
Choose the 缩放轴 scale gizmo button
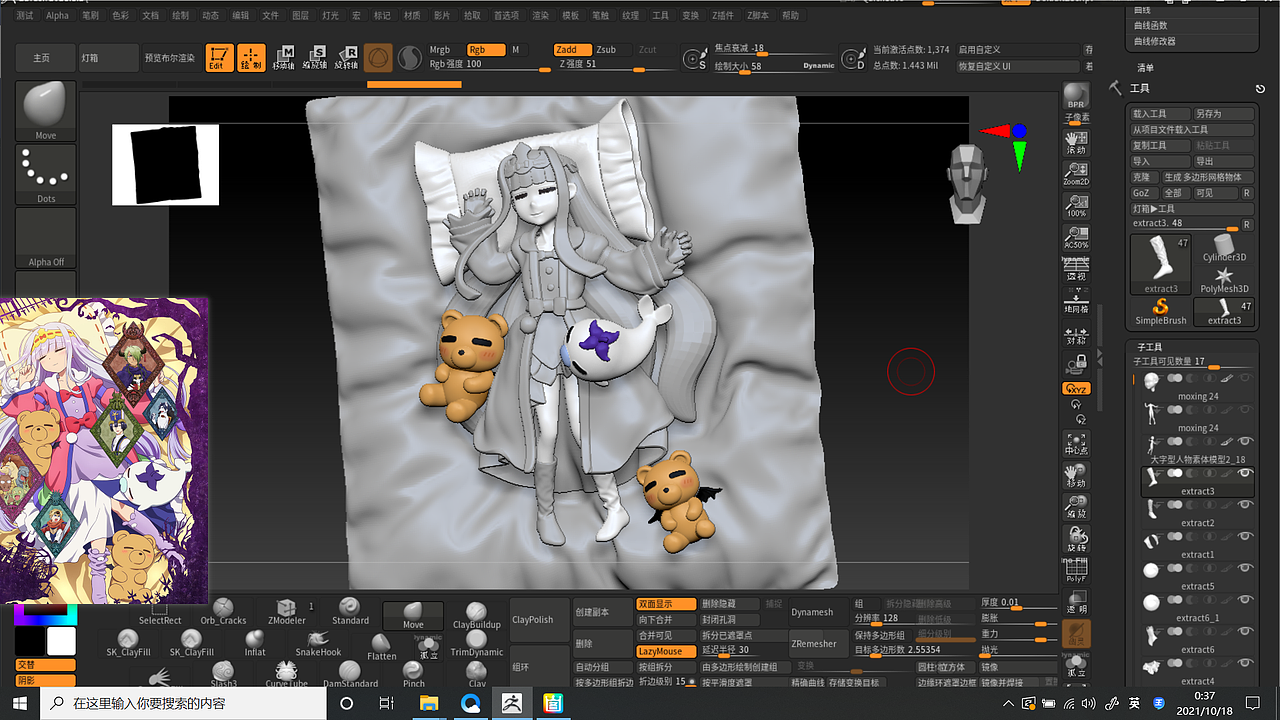tap(314, 58)
